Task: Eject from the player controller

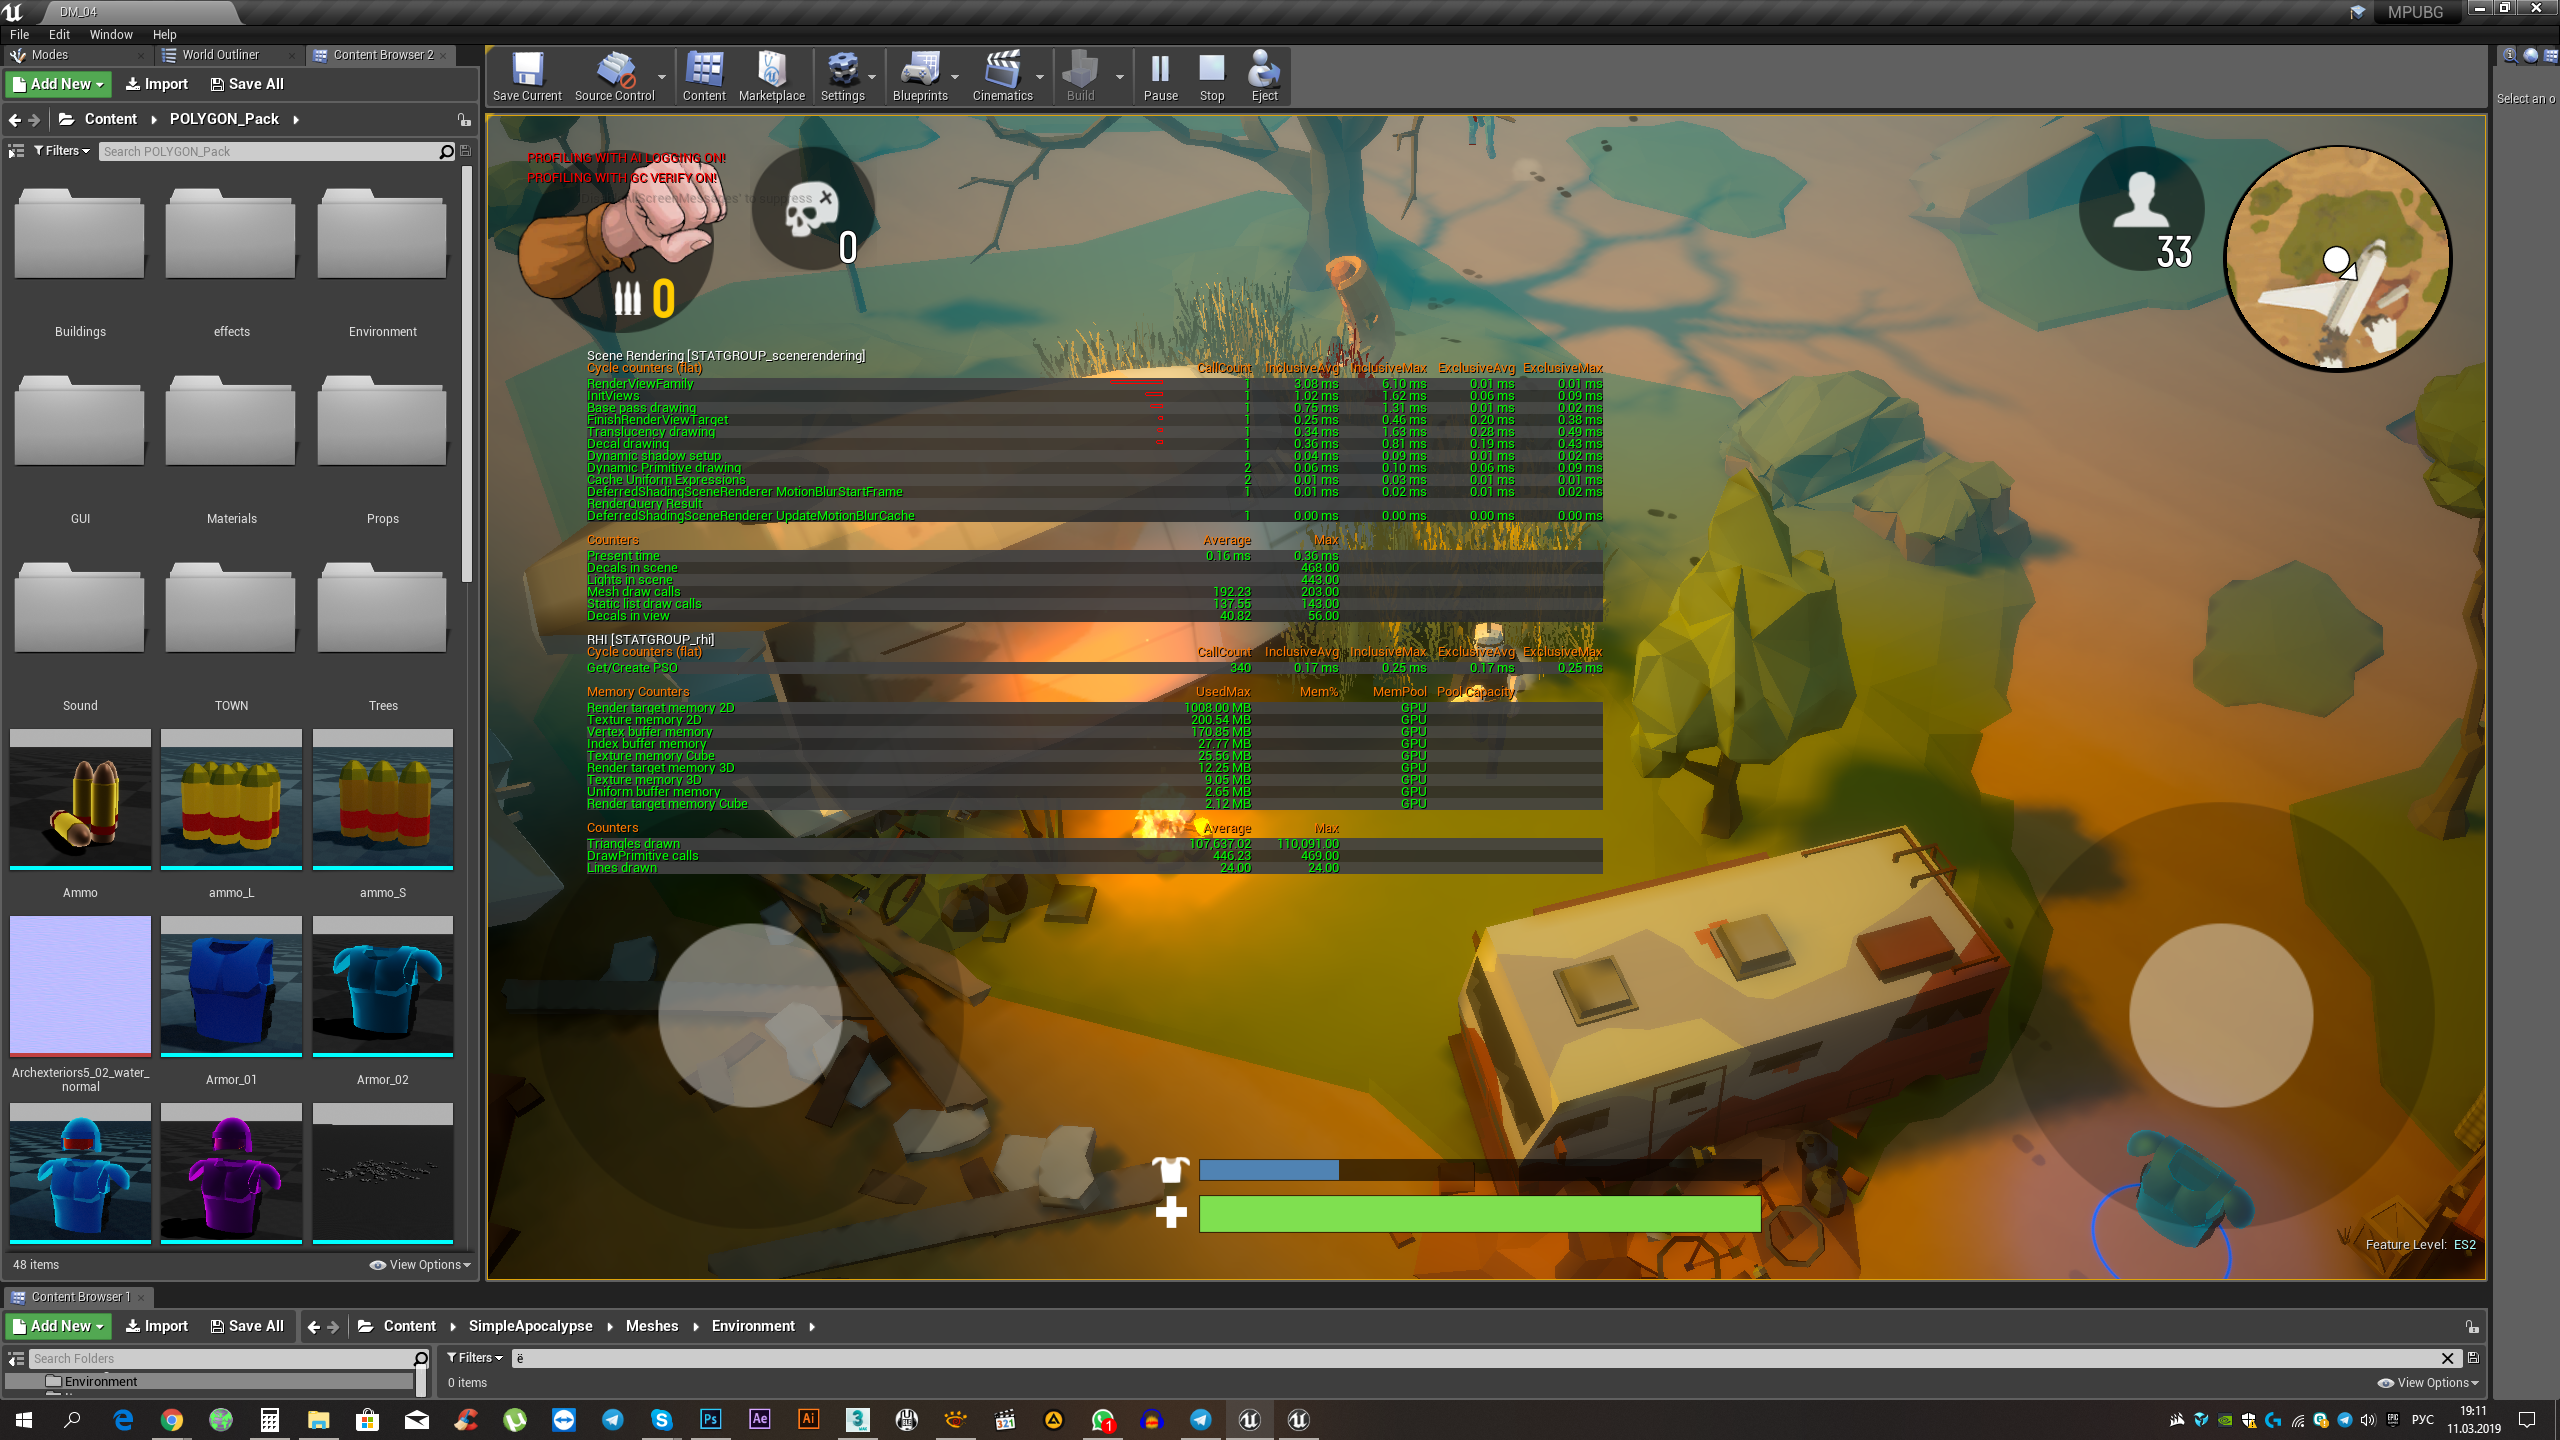Action: pos(1264,77)
